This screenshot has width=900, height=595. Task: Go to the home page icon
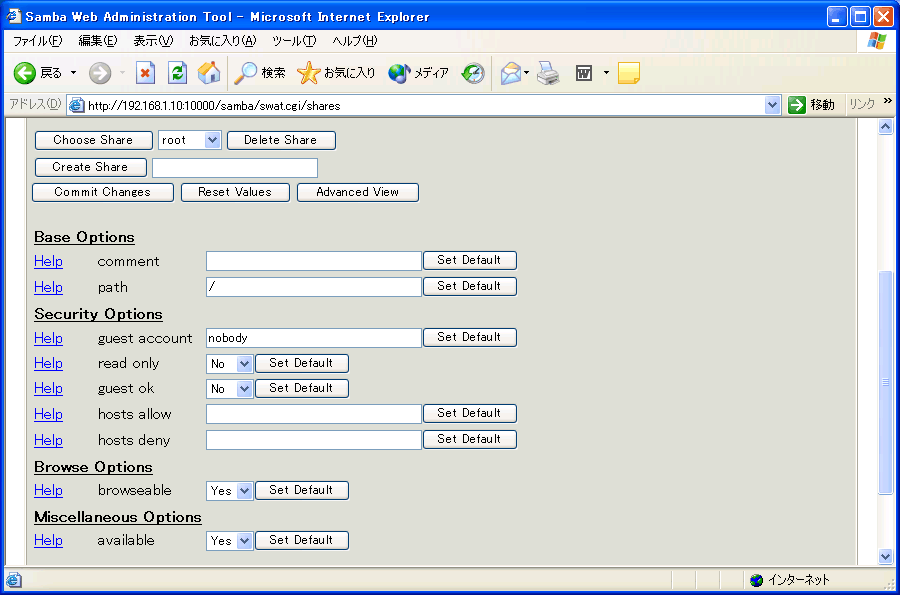(209, 73)
